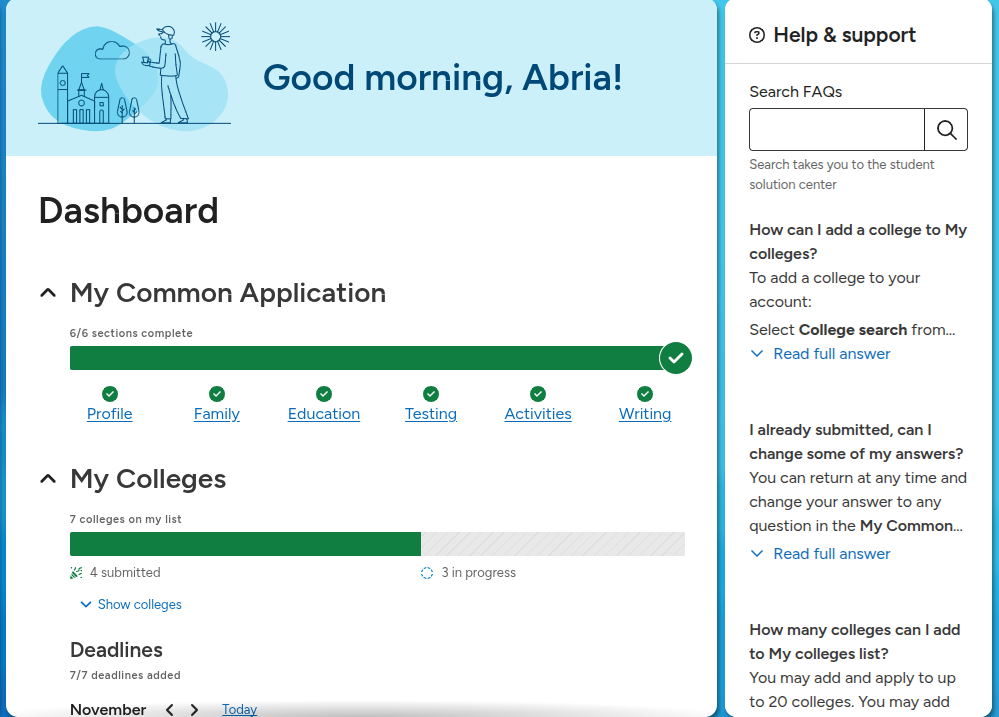Click the large completion checkmark on progress bar
This screenshot has height=717, width=999.
(x=676, y=358)
